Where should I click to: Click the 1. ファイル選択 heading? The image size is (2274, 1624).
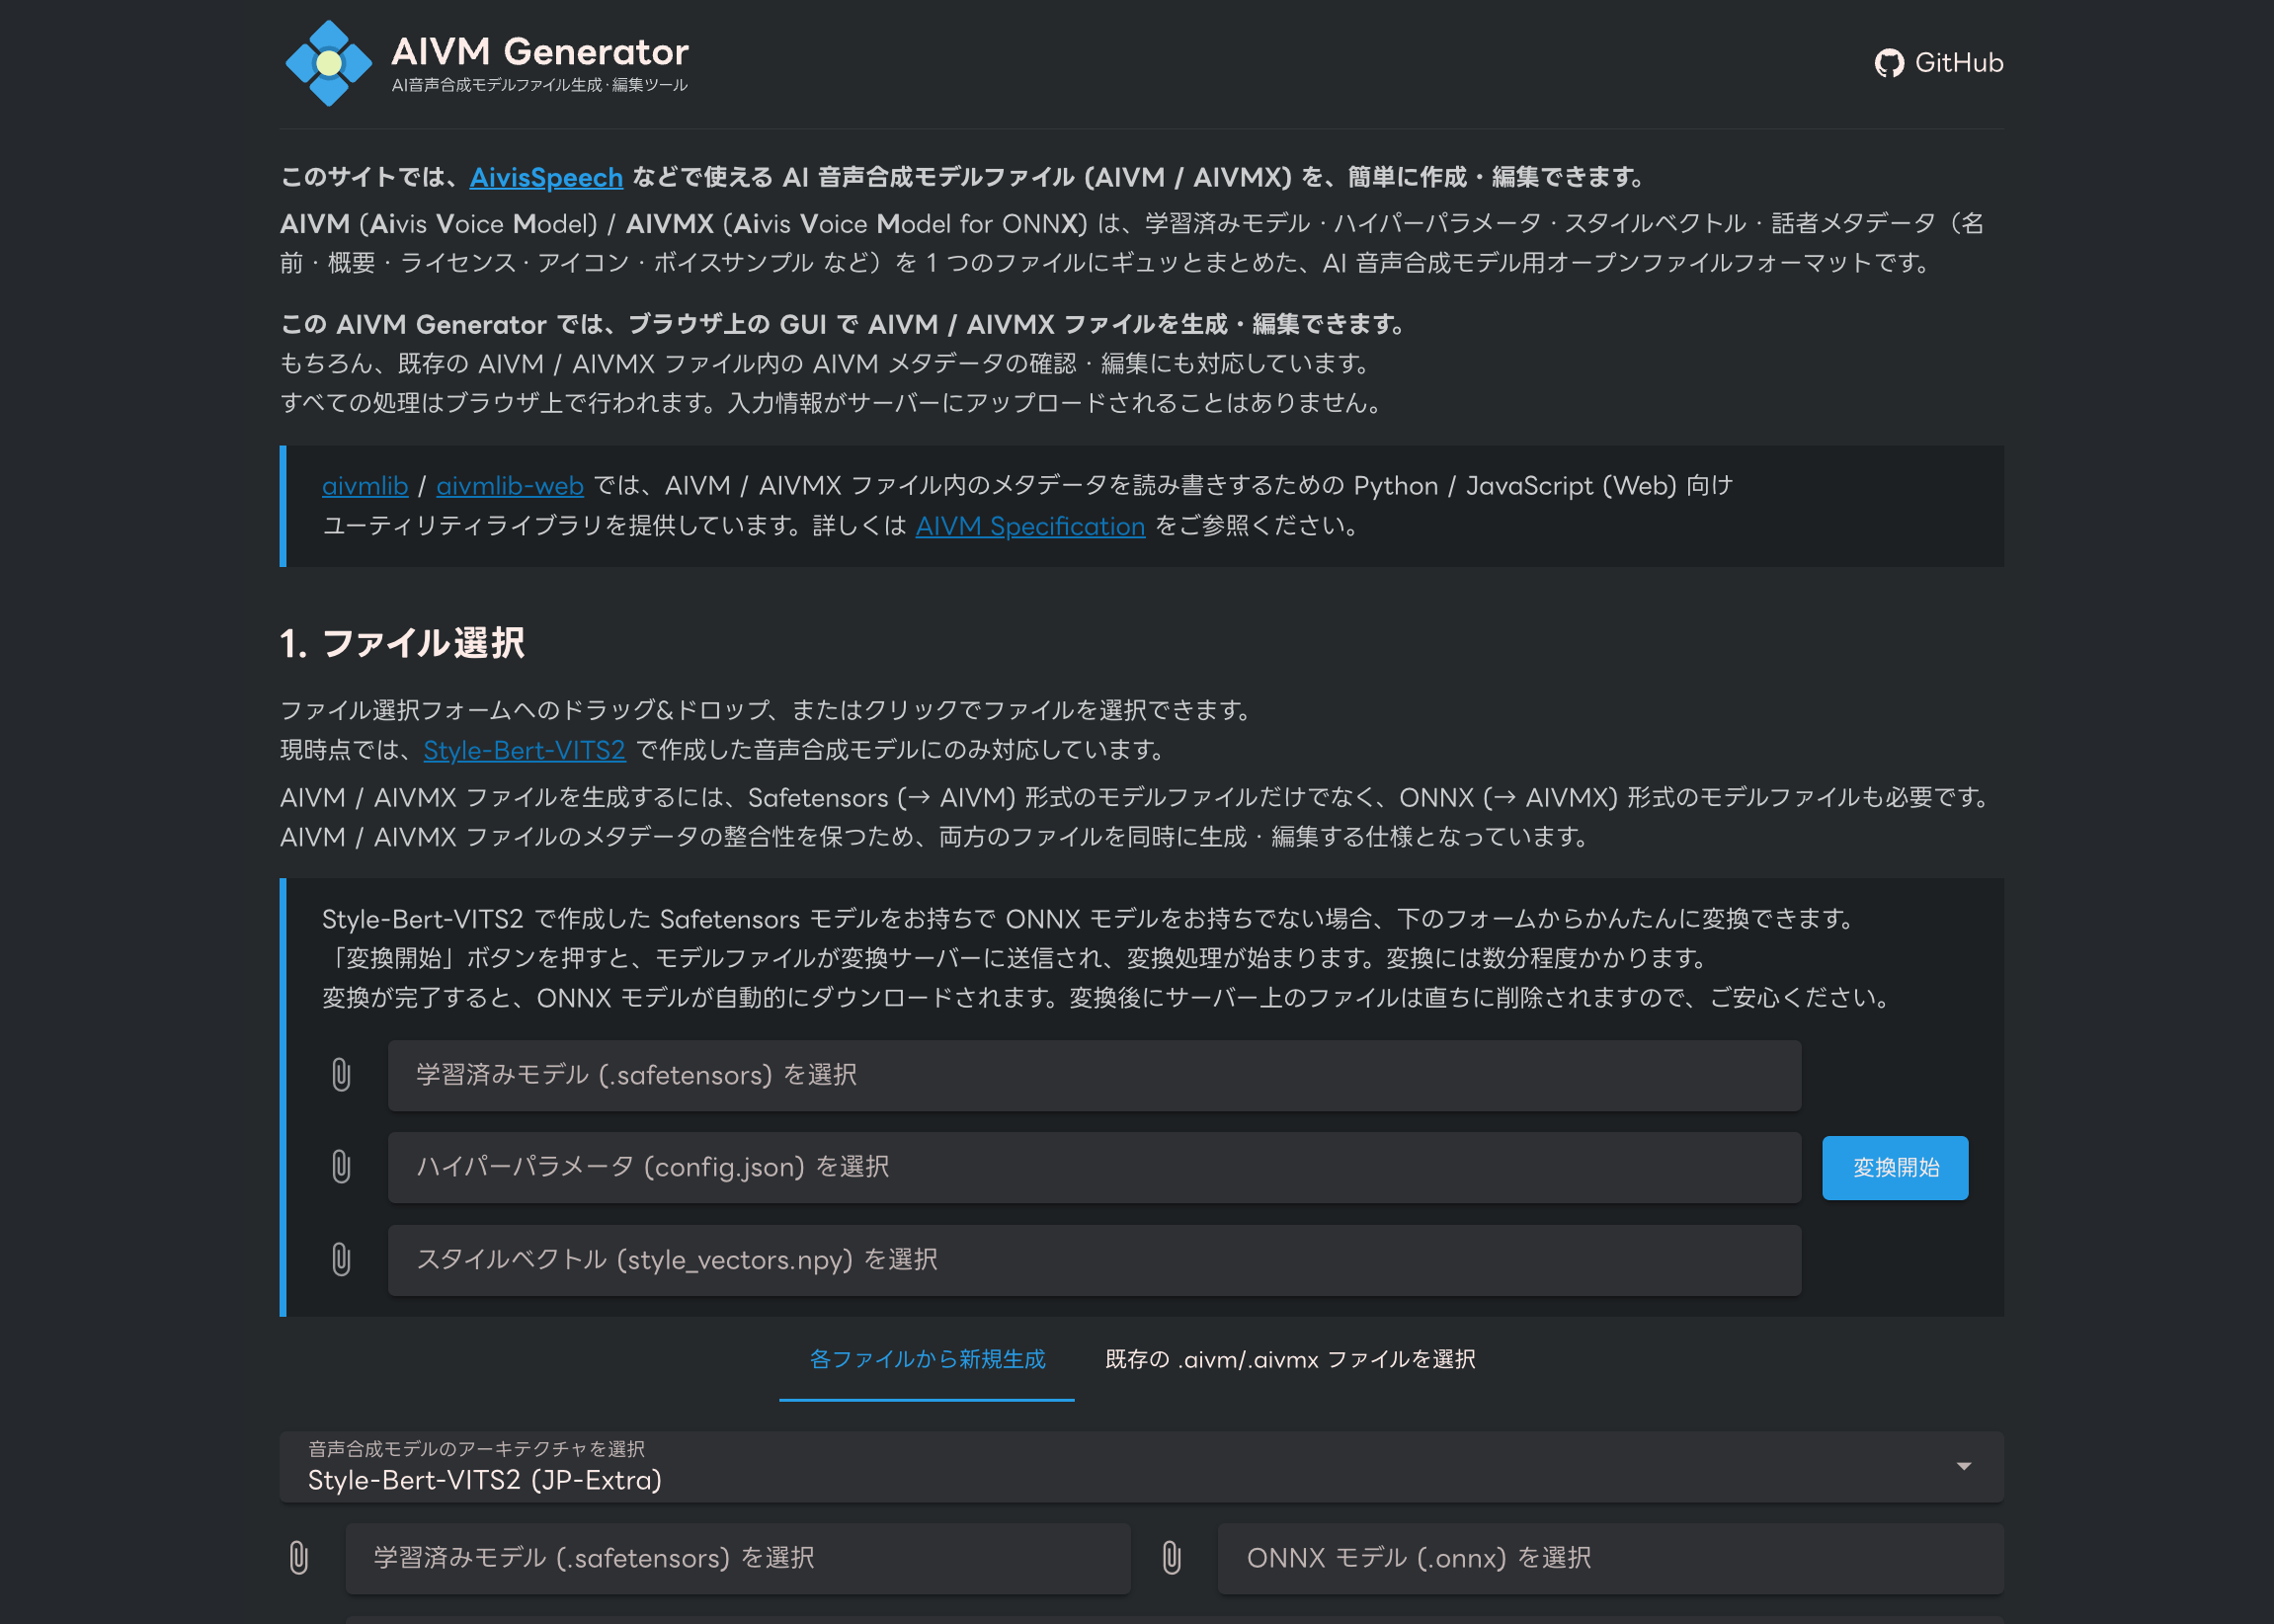coord(402,643)
